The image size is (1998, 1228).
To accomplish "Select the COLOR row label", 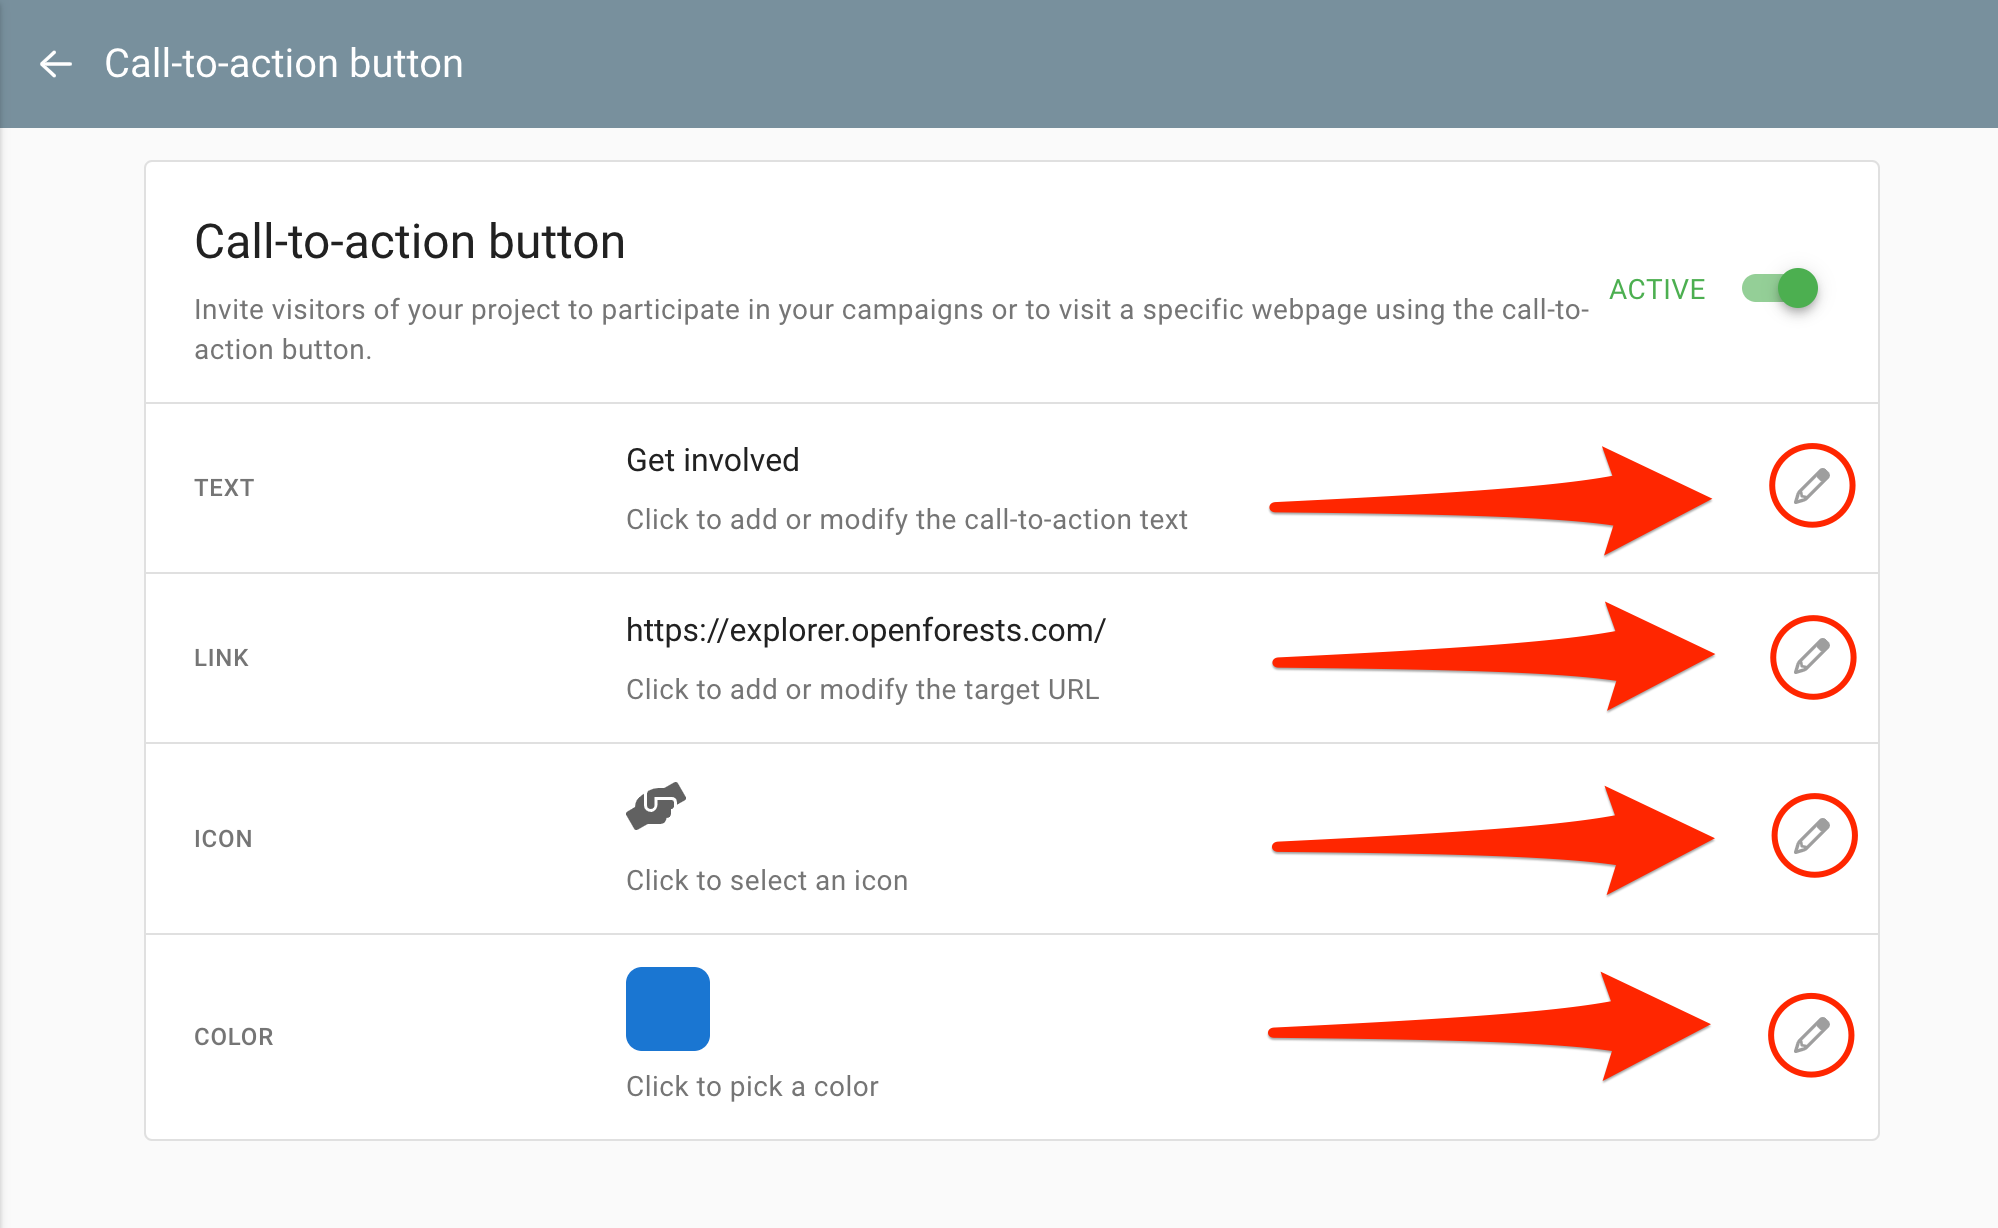I will click(233, 1037).
